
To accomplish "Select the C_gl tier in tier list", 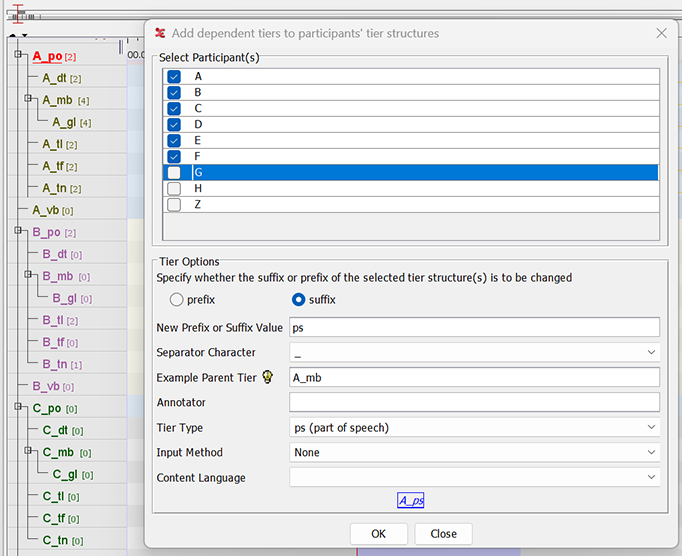I will pyautogui.click(x=65, y=475).
